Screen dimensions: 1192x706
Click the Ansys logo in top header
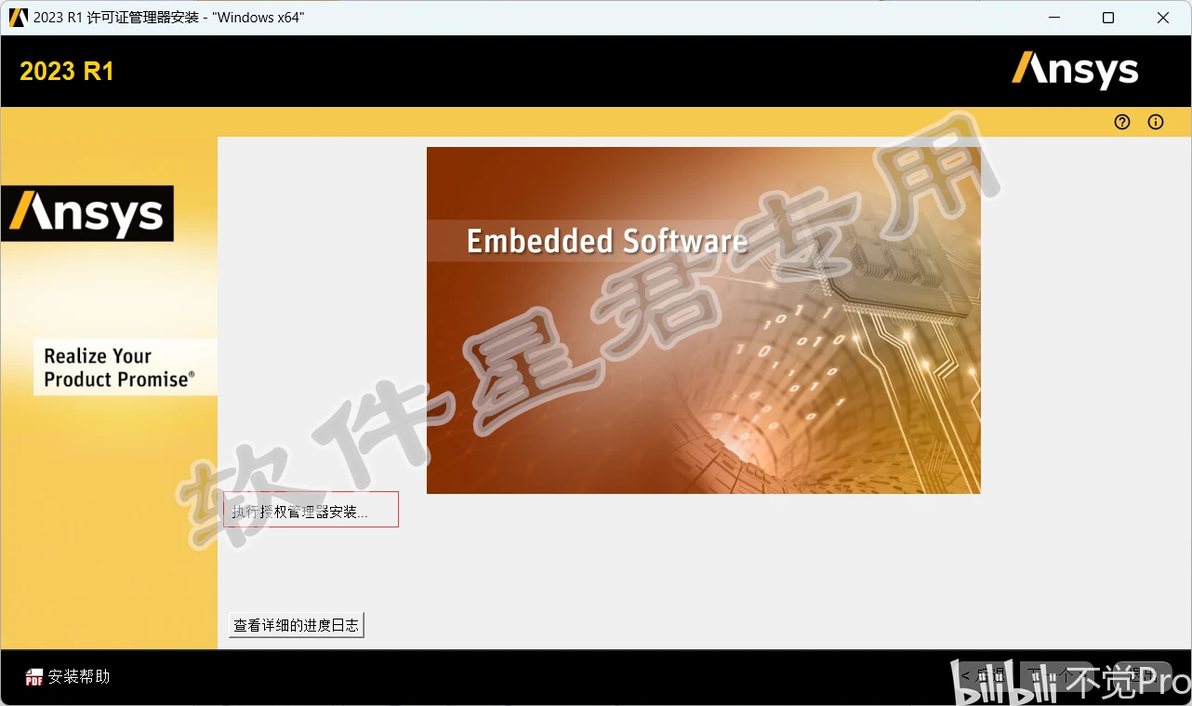(x=1075, y=71)
